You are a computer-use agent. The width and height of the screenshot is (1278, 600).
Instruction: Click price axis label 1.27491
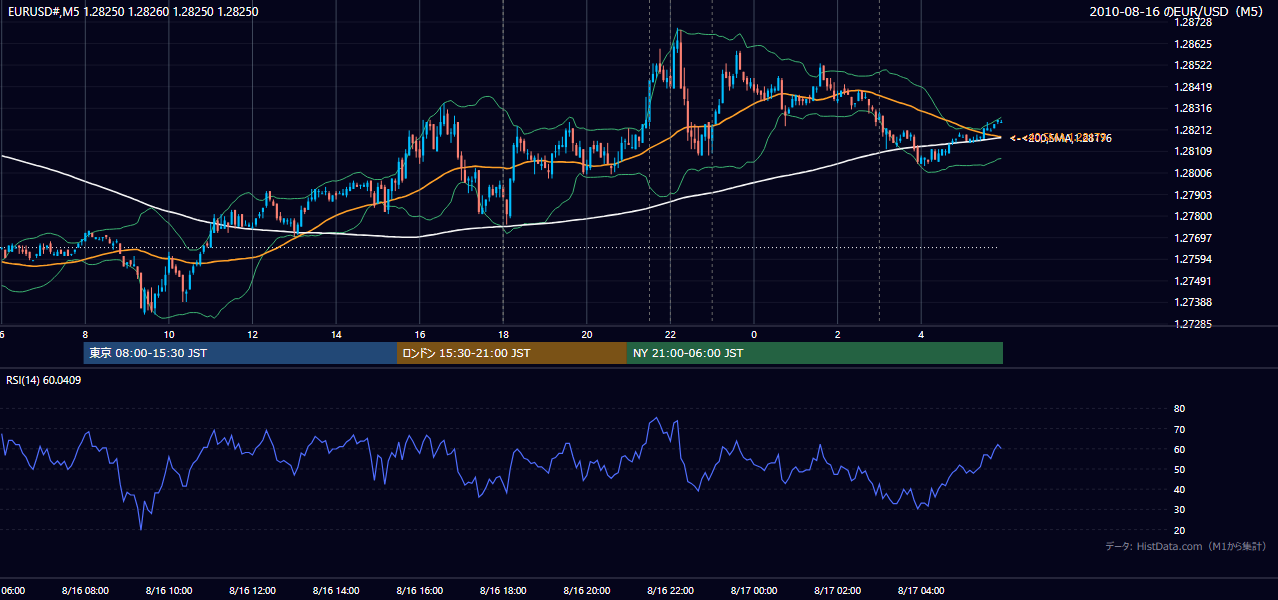[x=1194, y=281]
